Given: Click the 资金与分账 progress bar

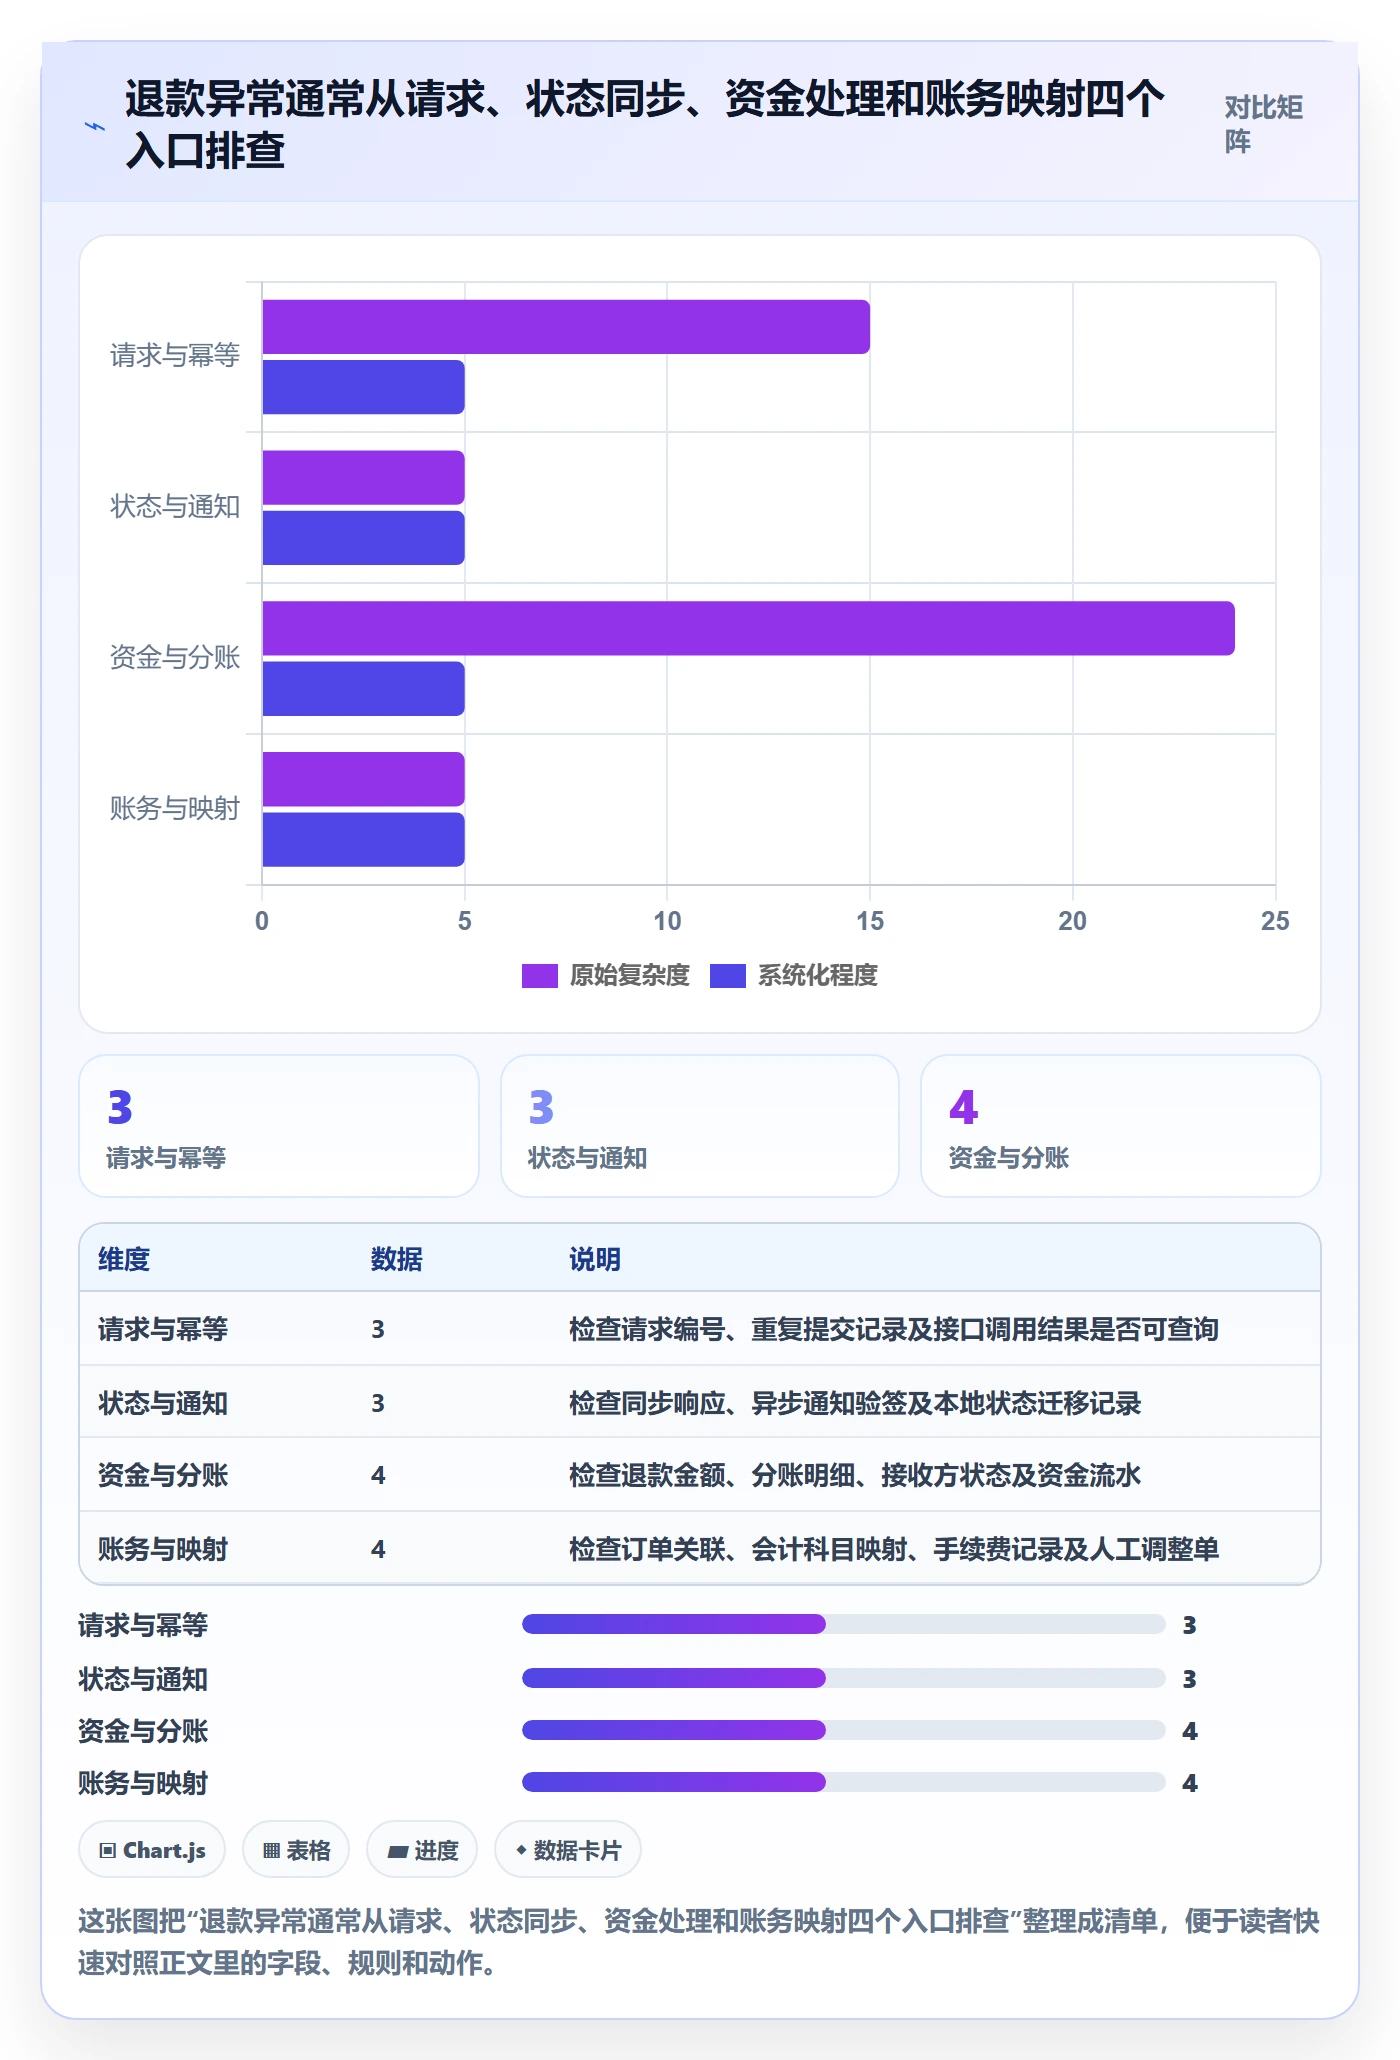Looking at the screenshot, I should click(x=844, y=1729).
